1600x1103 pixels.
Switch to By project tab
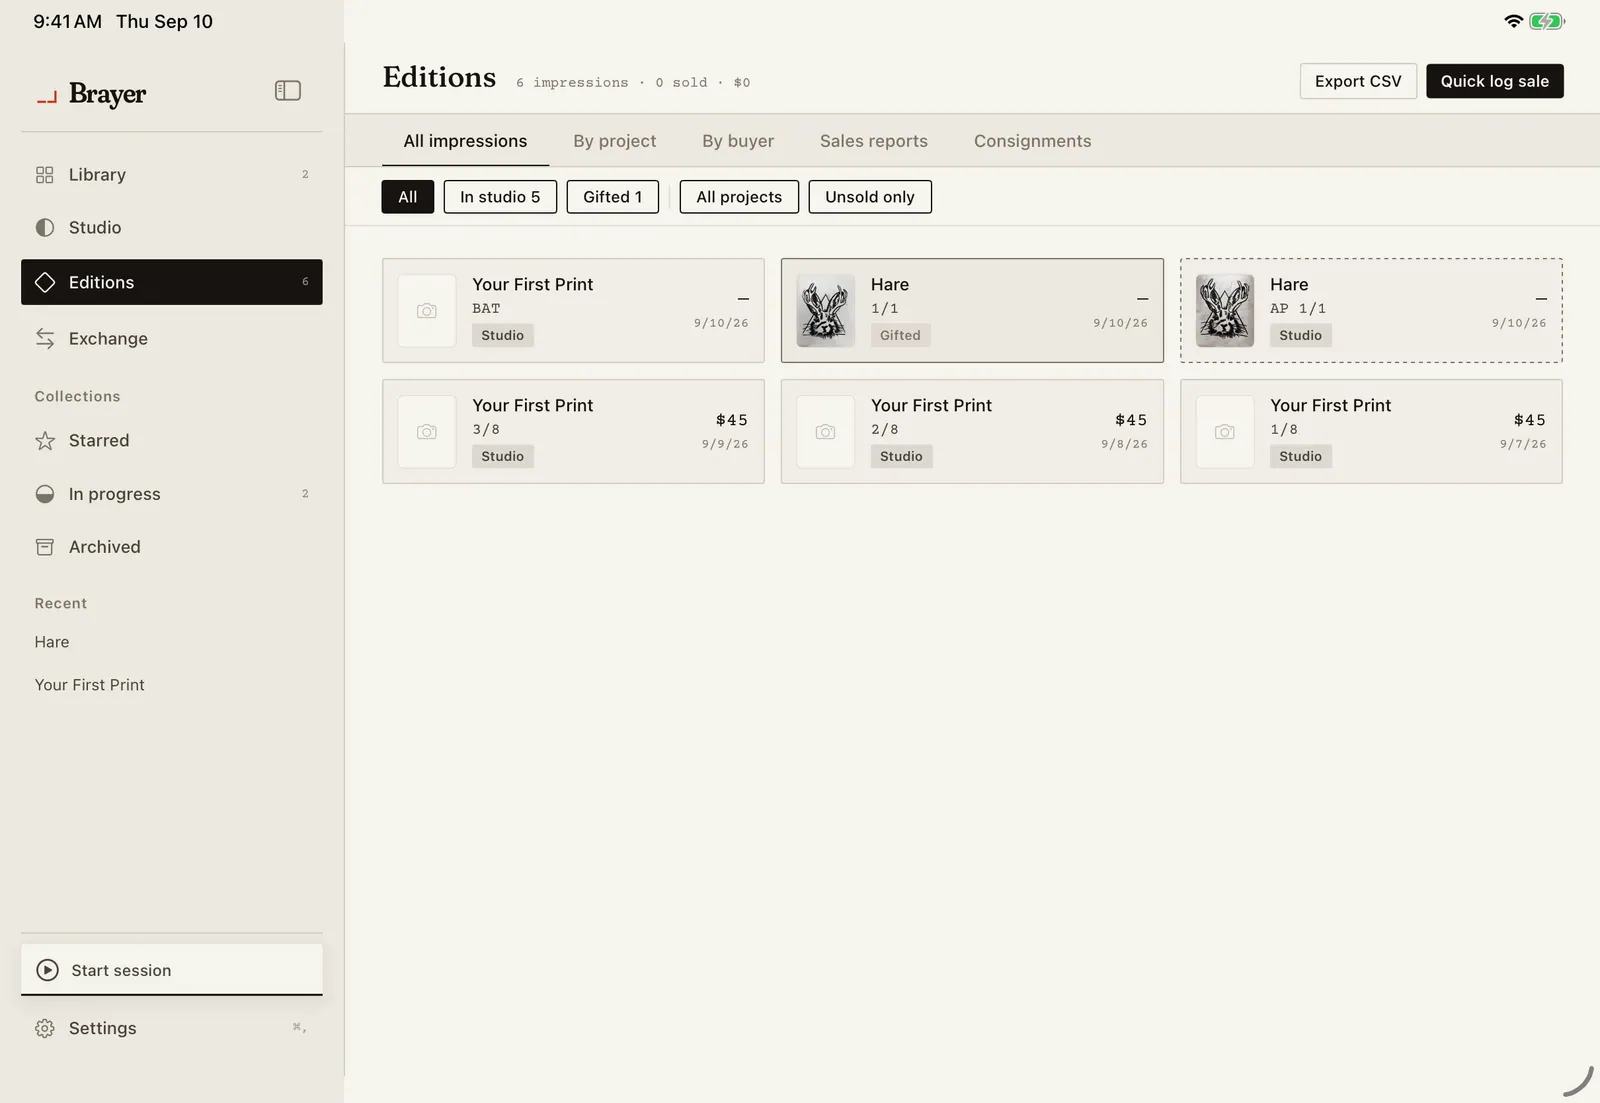pyautogui.click(x=614, y=141)
